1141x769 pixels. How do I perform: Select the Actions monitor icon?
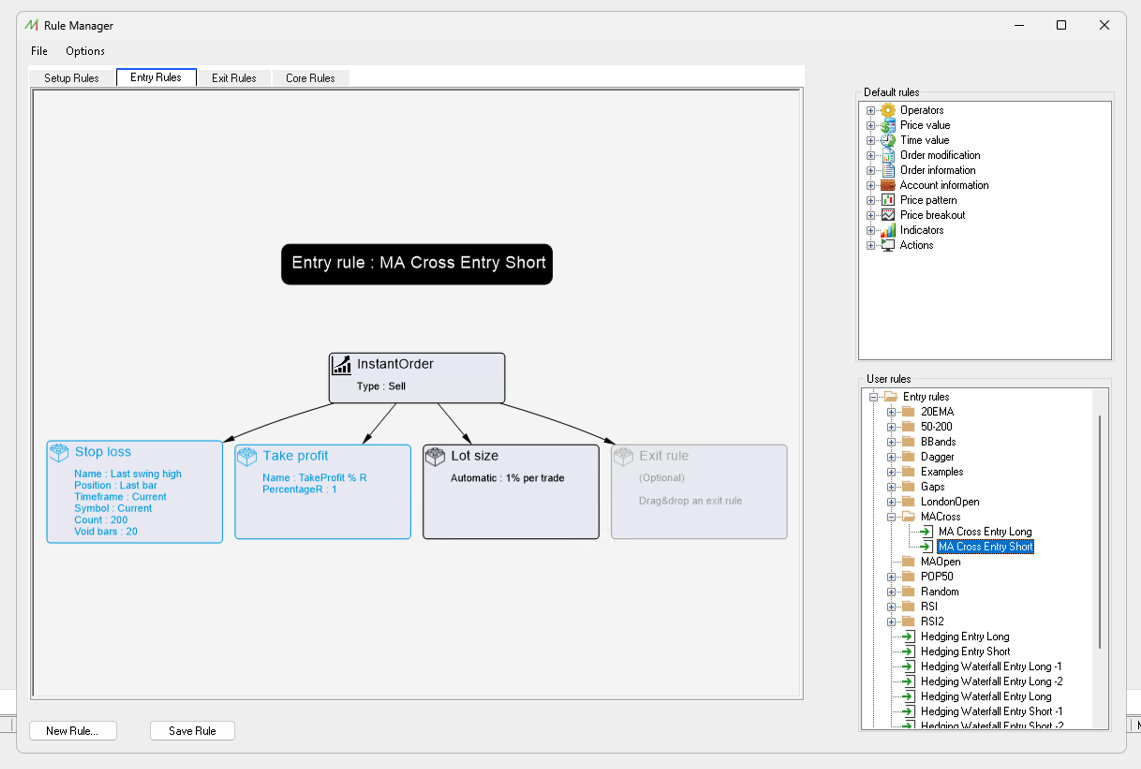888,245
